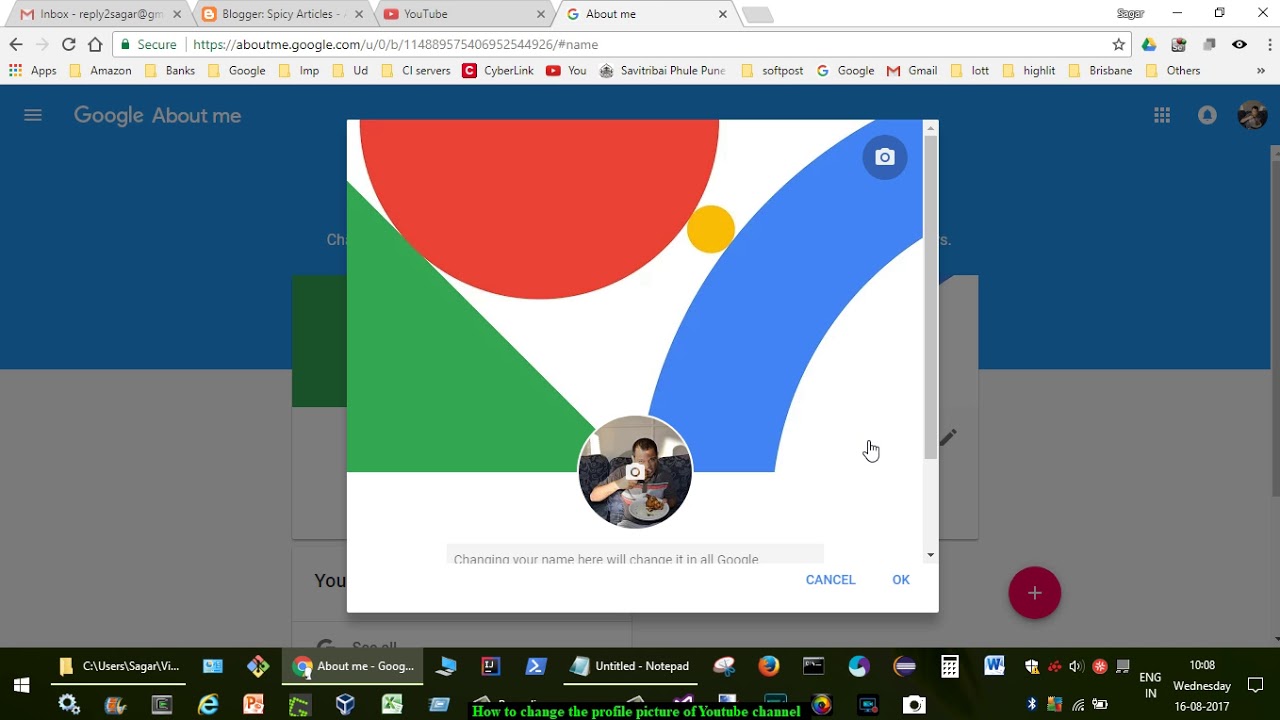
Task: Open the Apps bookmarks shortcut
Action: point(33,71)
